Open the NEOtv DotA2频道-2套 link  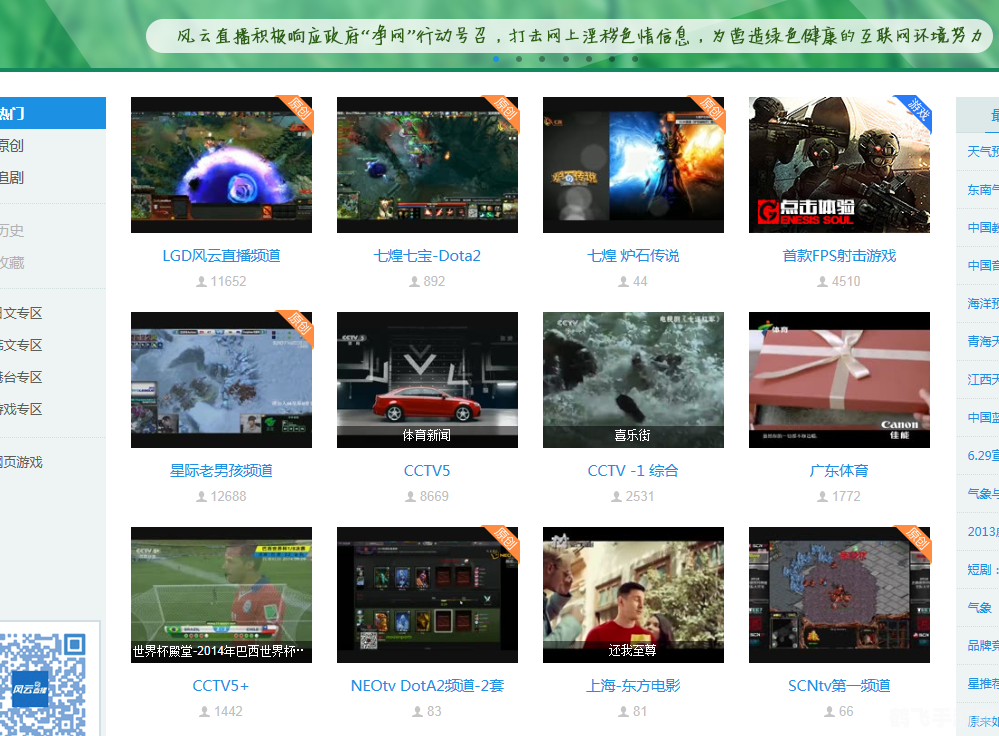(x=427, y=685)
